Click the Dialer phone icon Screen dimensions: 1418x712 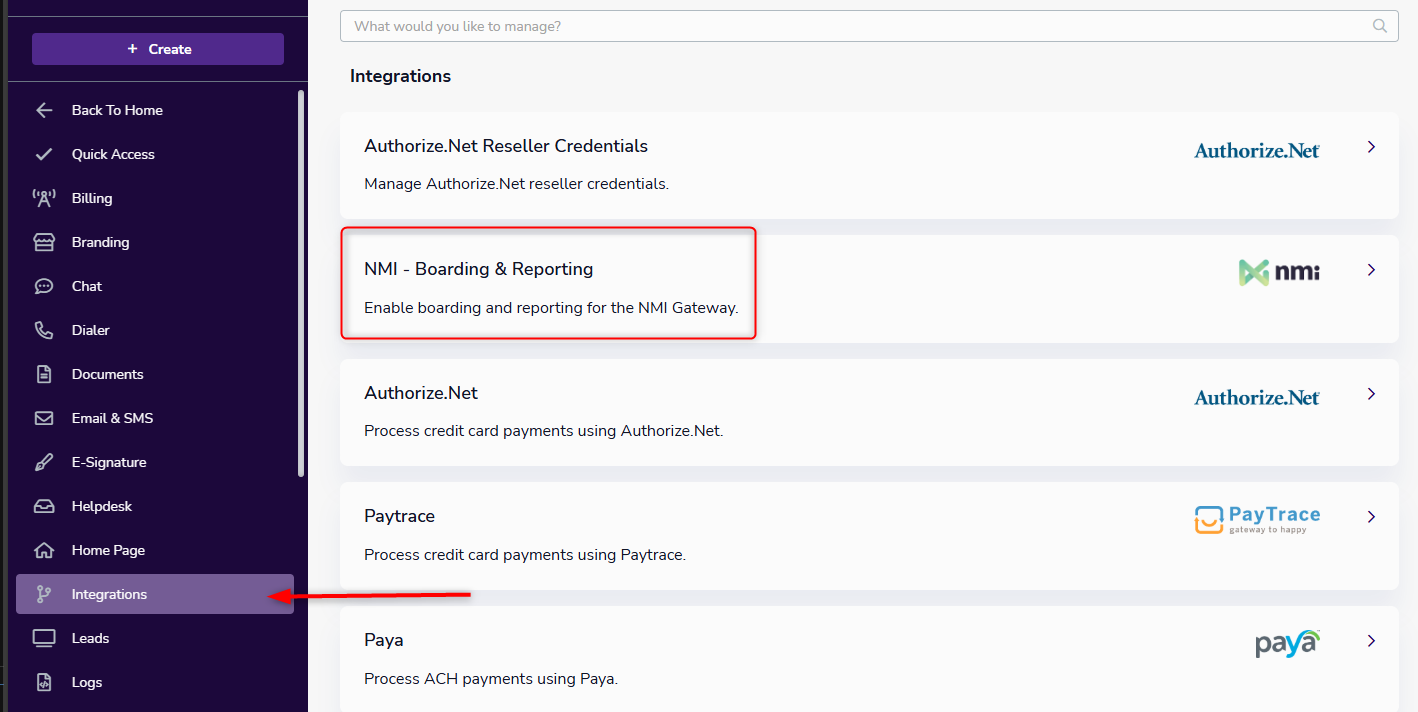pyautogui.click(x=44, y=330)
